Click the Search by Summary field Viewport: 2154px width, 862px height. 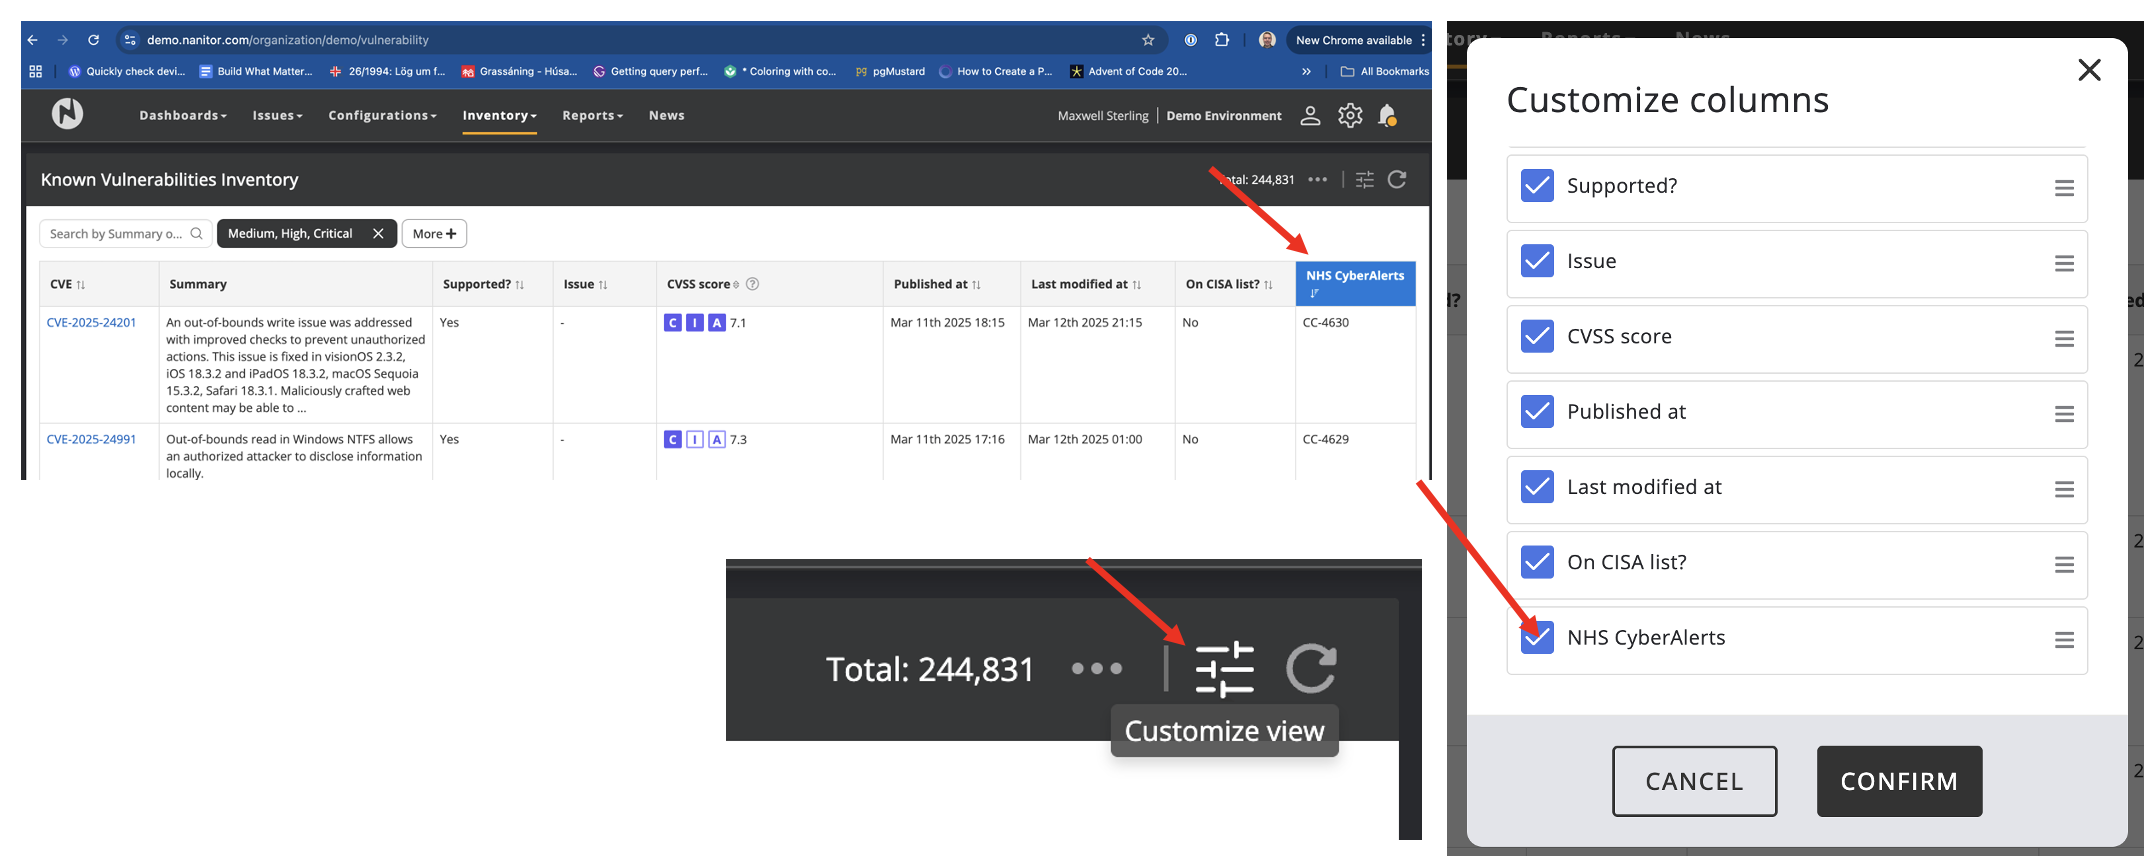coord(116,234)
